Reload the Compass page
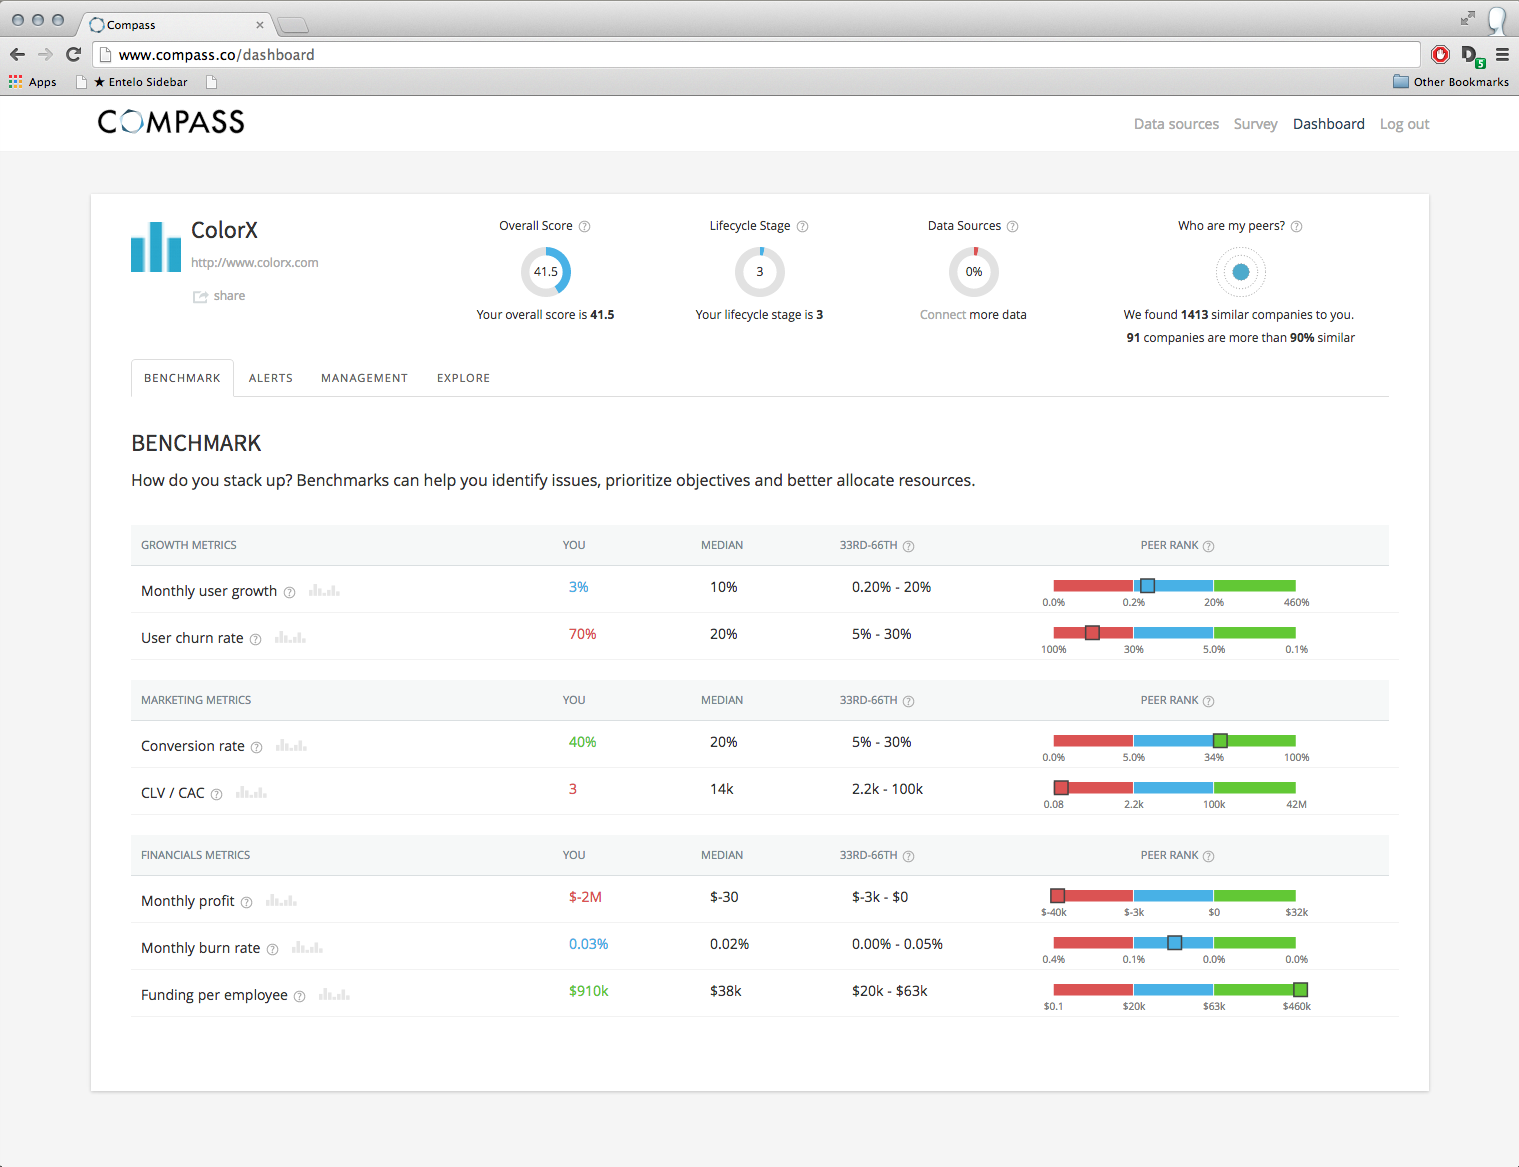Image resolution: width=1519 pixels, height=1167 pixels. pyautogui.click(x=73, y=54)
